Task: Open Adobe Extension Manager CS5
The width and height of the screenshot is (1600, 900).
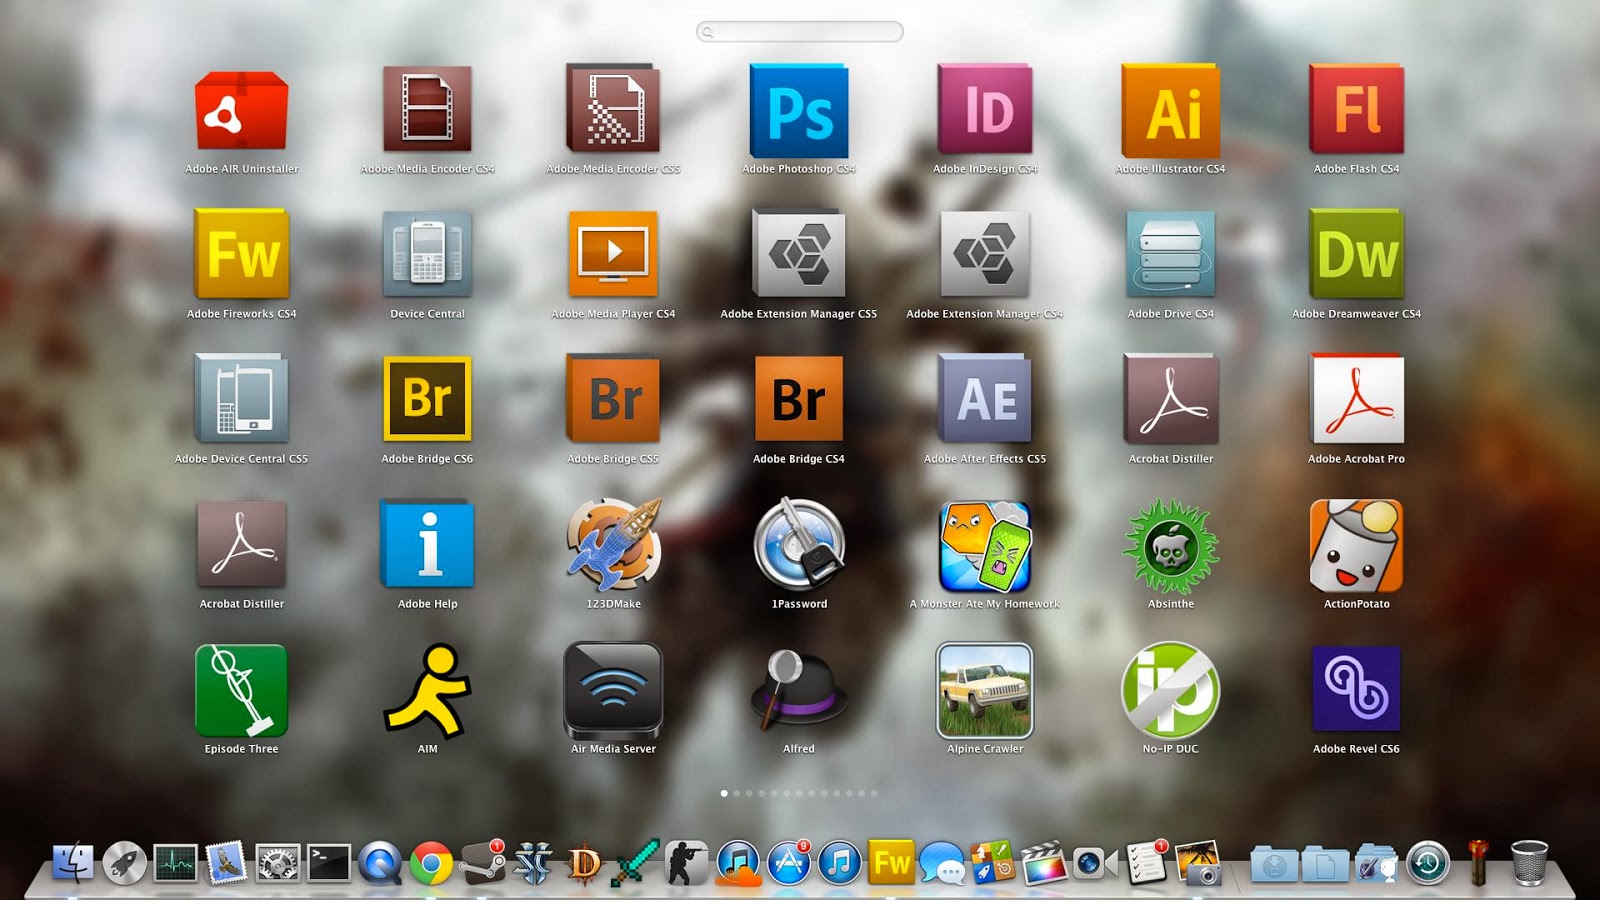Action: [x=799, y=254]
